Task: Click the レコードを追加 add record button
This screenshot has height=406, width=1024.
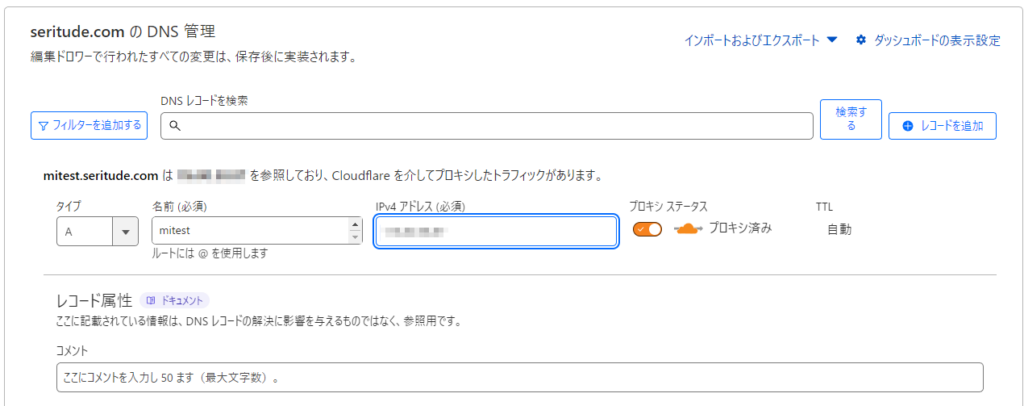Action: tap(942, 126)
